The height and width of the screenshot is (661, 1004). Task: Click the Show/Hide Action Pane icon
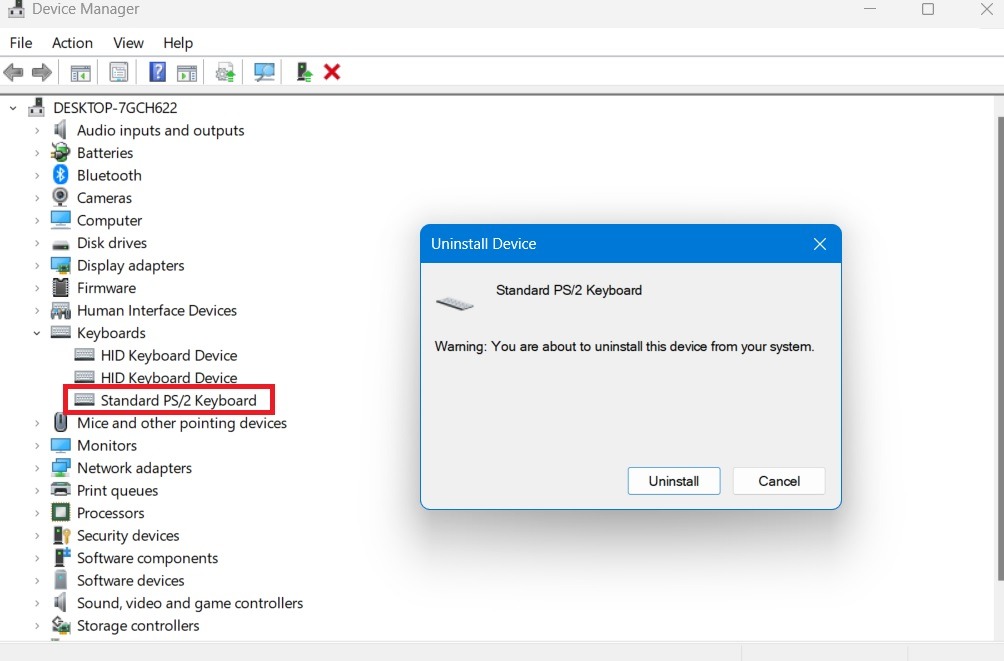187,71
